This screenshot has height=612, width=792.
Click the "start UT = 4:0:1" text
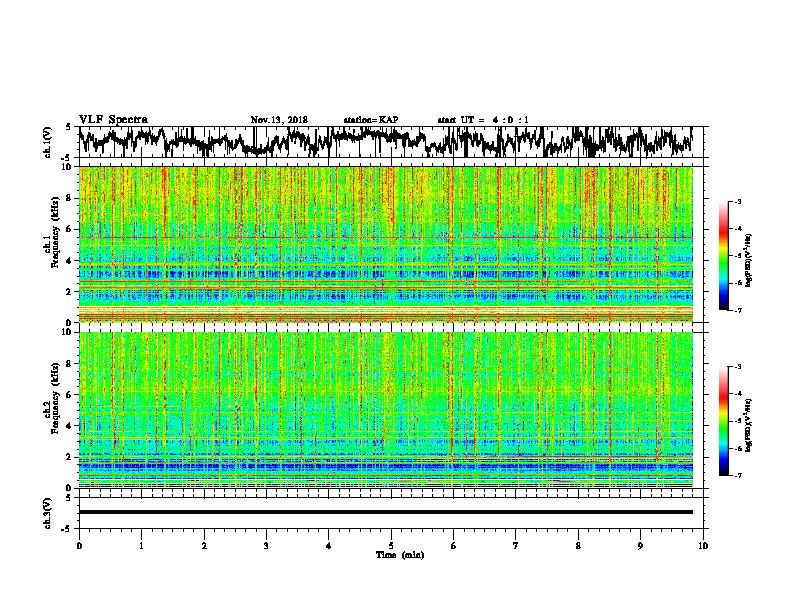click(x=483, y=120)
